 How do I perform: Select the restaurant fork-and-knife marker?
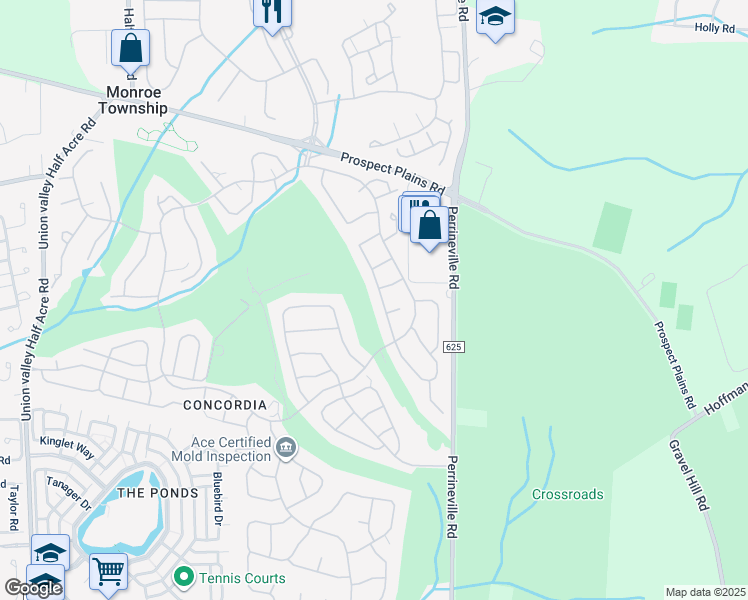272,14
